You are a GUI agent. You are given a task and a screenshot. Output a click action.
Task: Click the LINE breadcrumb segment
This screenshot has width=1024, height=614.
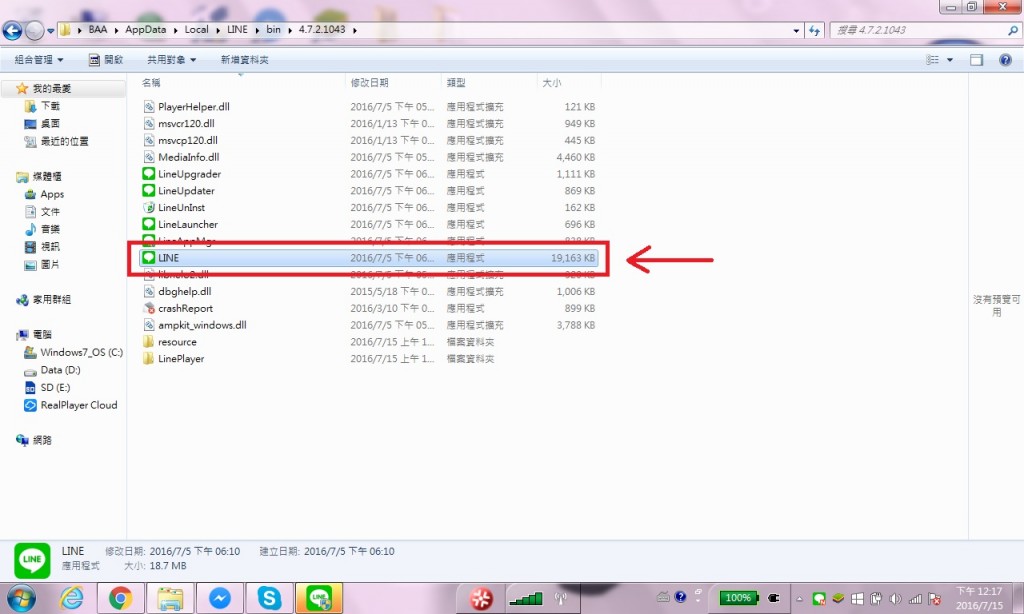point(237,29)
